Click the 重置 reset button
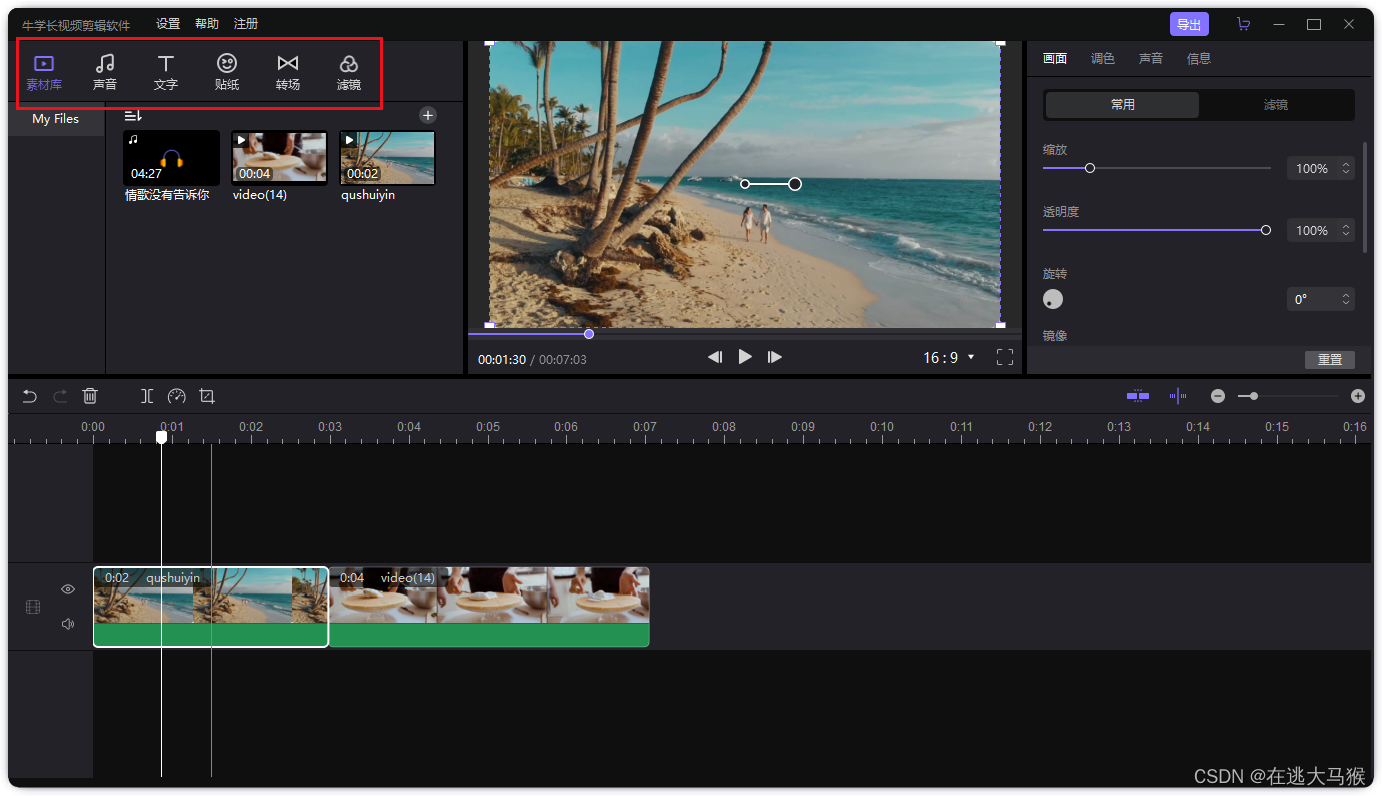Screen dimensions: 1382x796 [x=1330, y=360]
